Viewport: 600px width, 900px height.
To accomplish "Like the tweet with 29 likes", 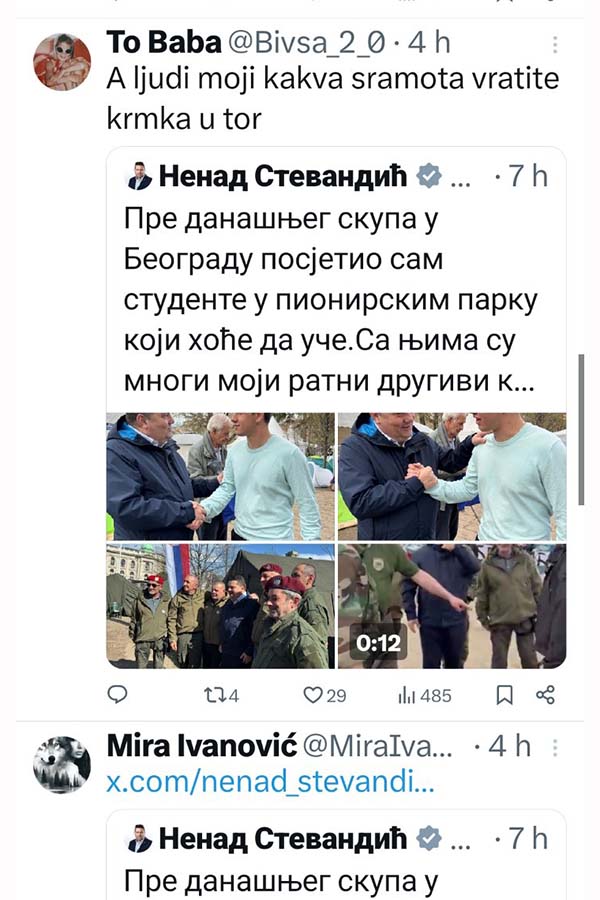I will click(x=324, y=696).
